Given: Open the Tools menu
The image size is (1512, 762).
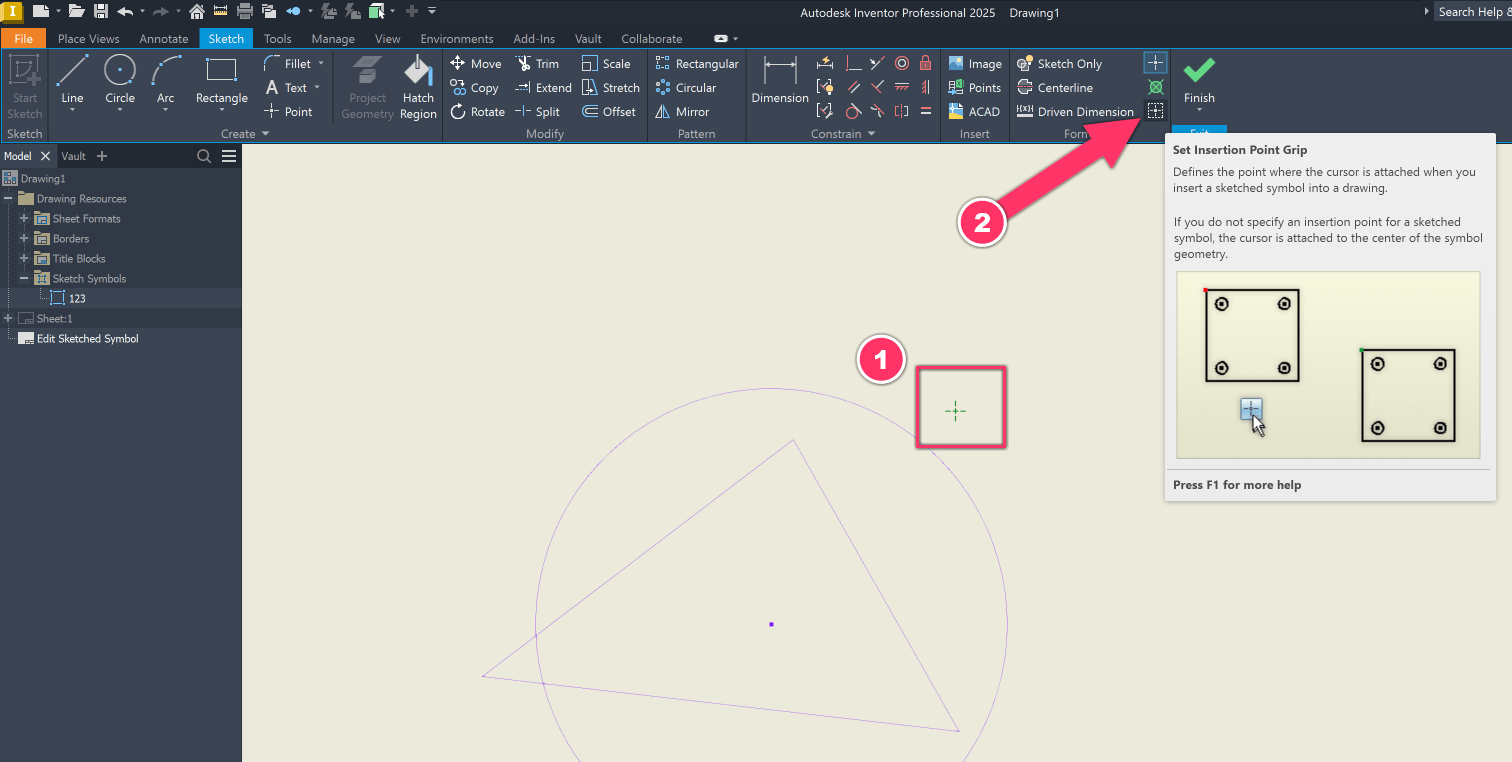Looking at the screenshot, I should [277, 38].
